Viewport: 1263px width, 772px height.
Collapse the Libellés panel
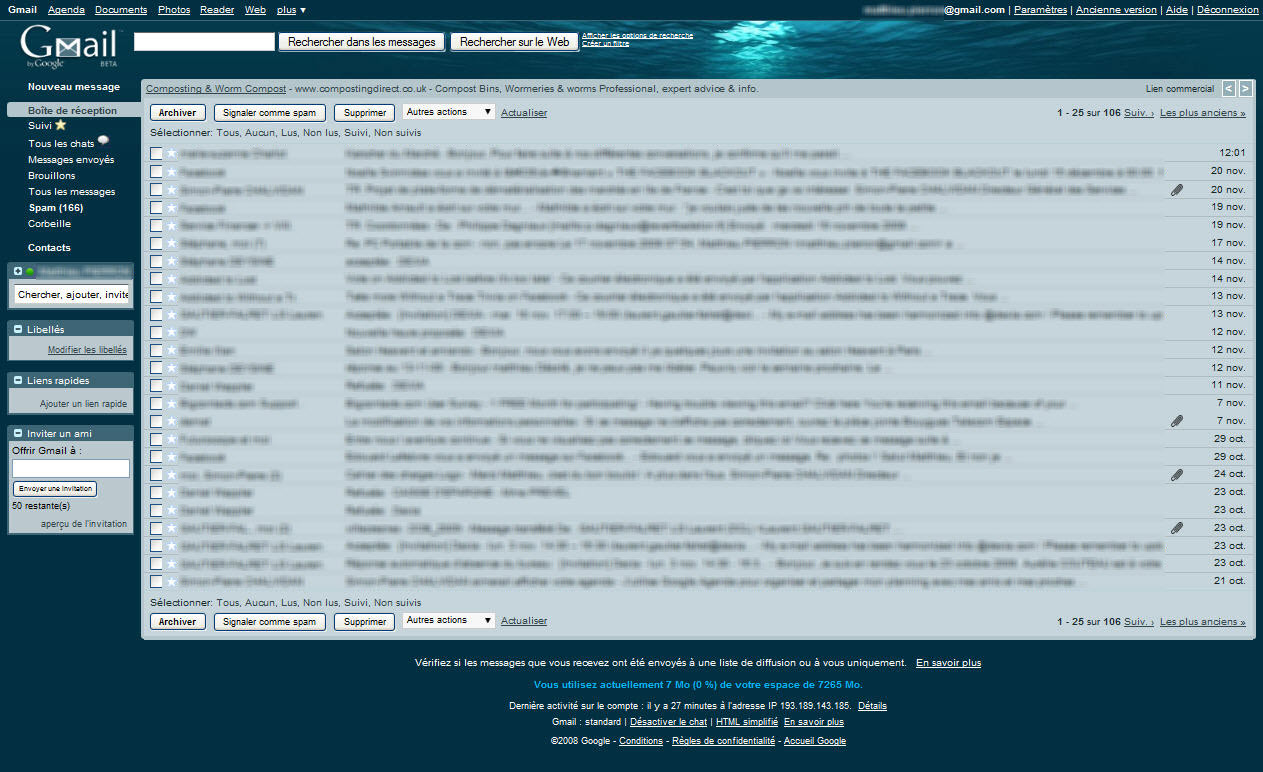click(18, 329)
